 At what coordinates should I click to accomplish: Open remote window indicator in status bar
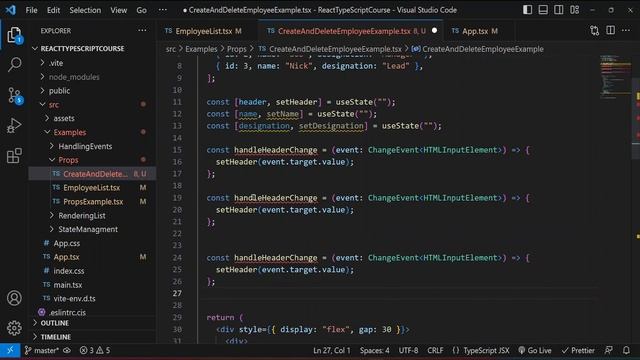click(x=10, y=350)
